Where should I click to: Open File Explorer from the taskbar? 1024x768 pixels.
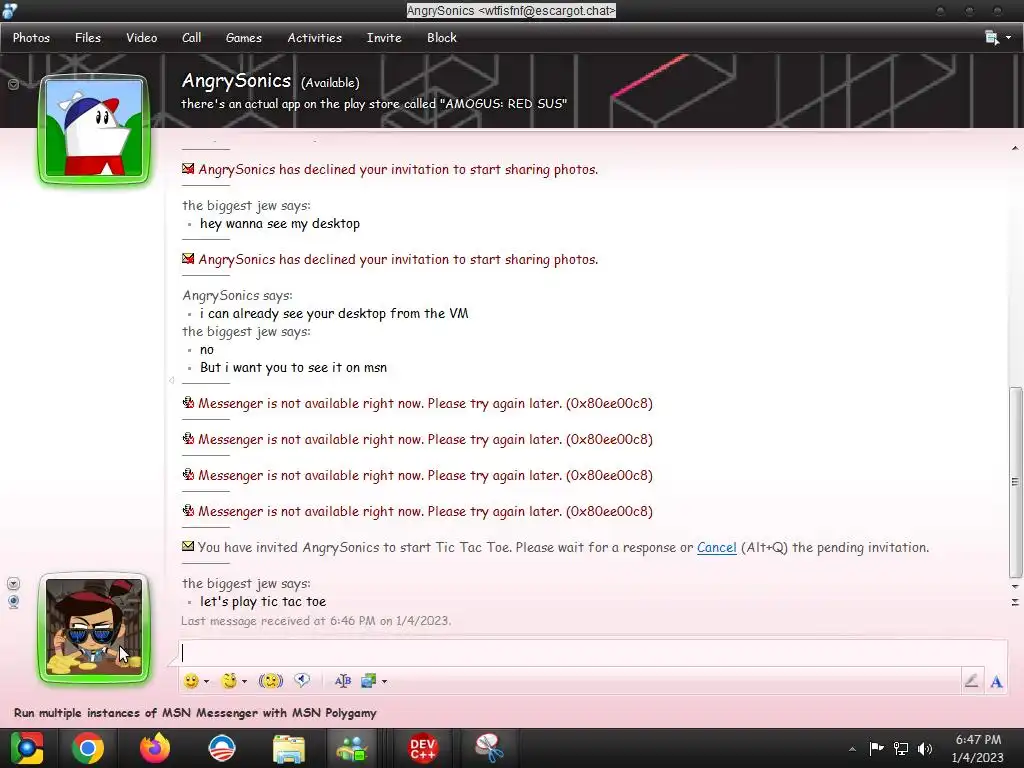(x=289, y=749)
